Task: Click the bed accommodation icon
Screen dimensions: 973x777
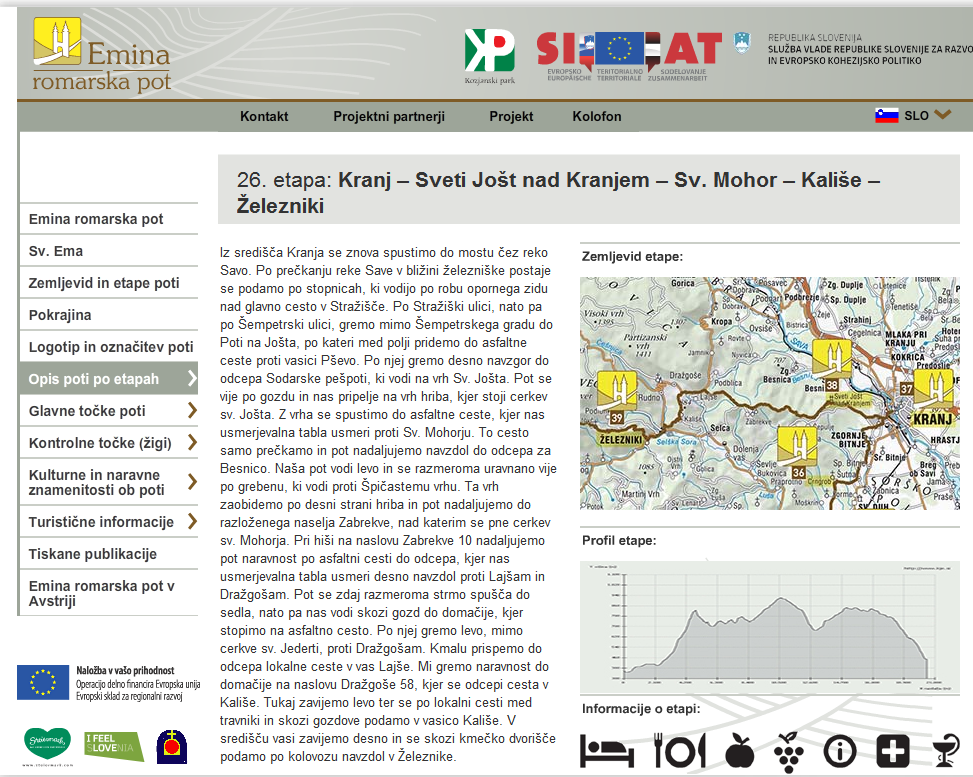Action: tap(606, 750)
